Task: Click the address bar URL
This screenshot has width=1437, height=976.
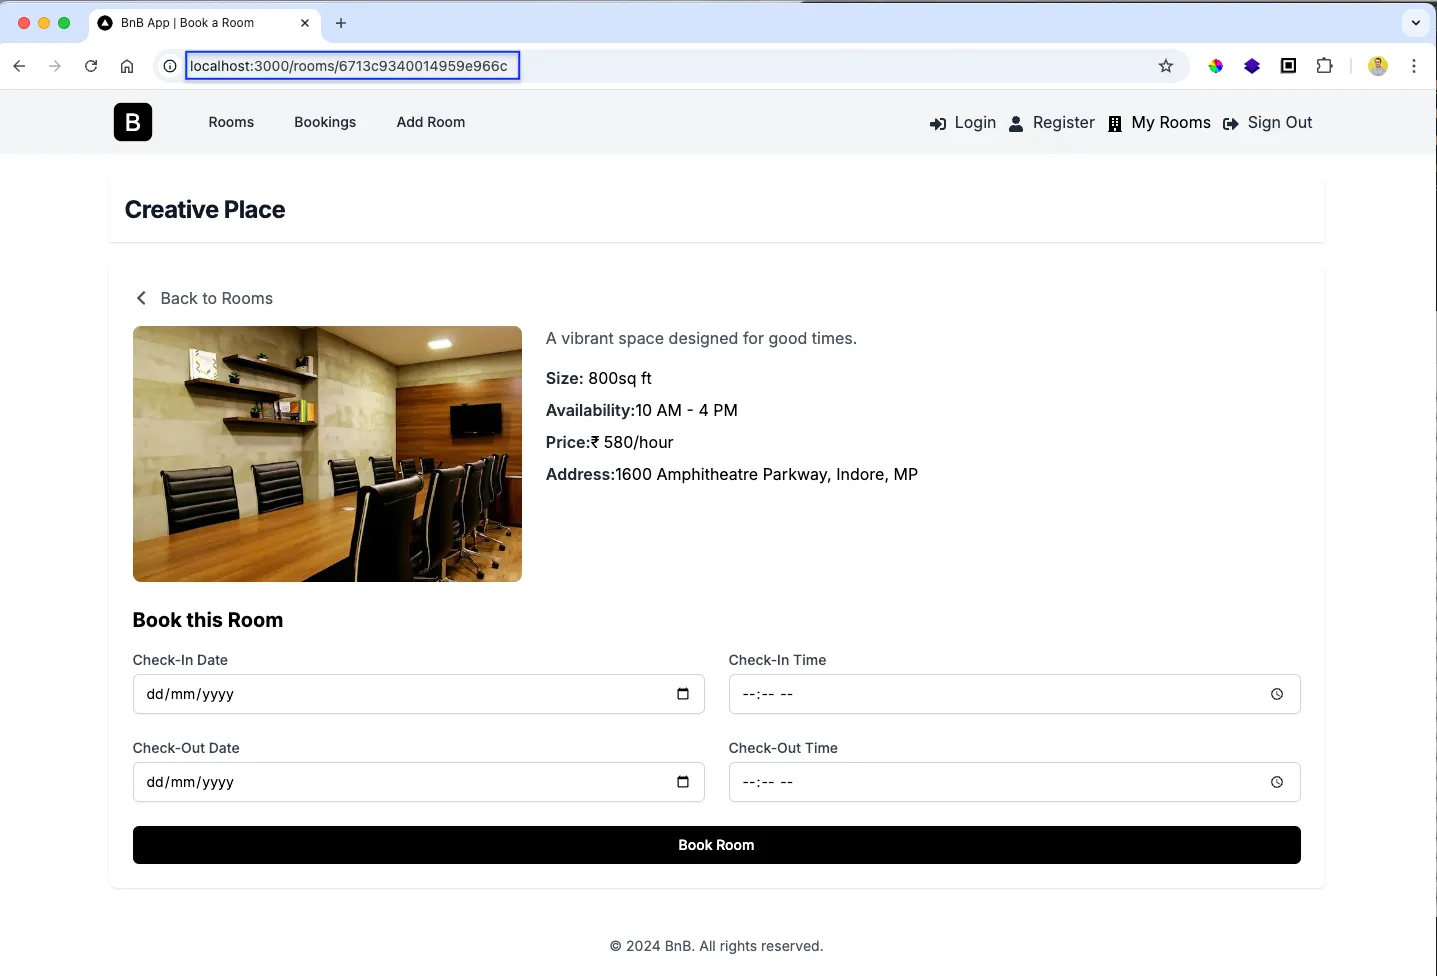Action: [x=349, y=66]
